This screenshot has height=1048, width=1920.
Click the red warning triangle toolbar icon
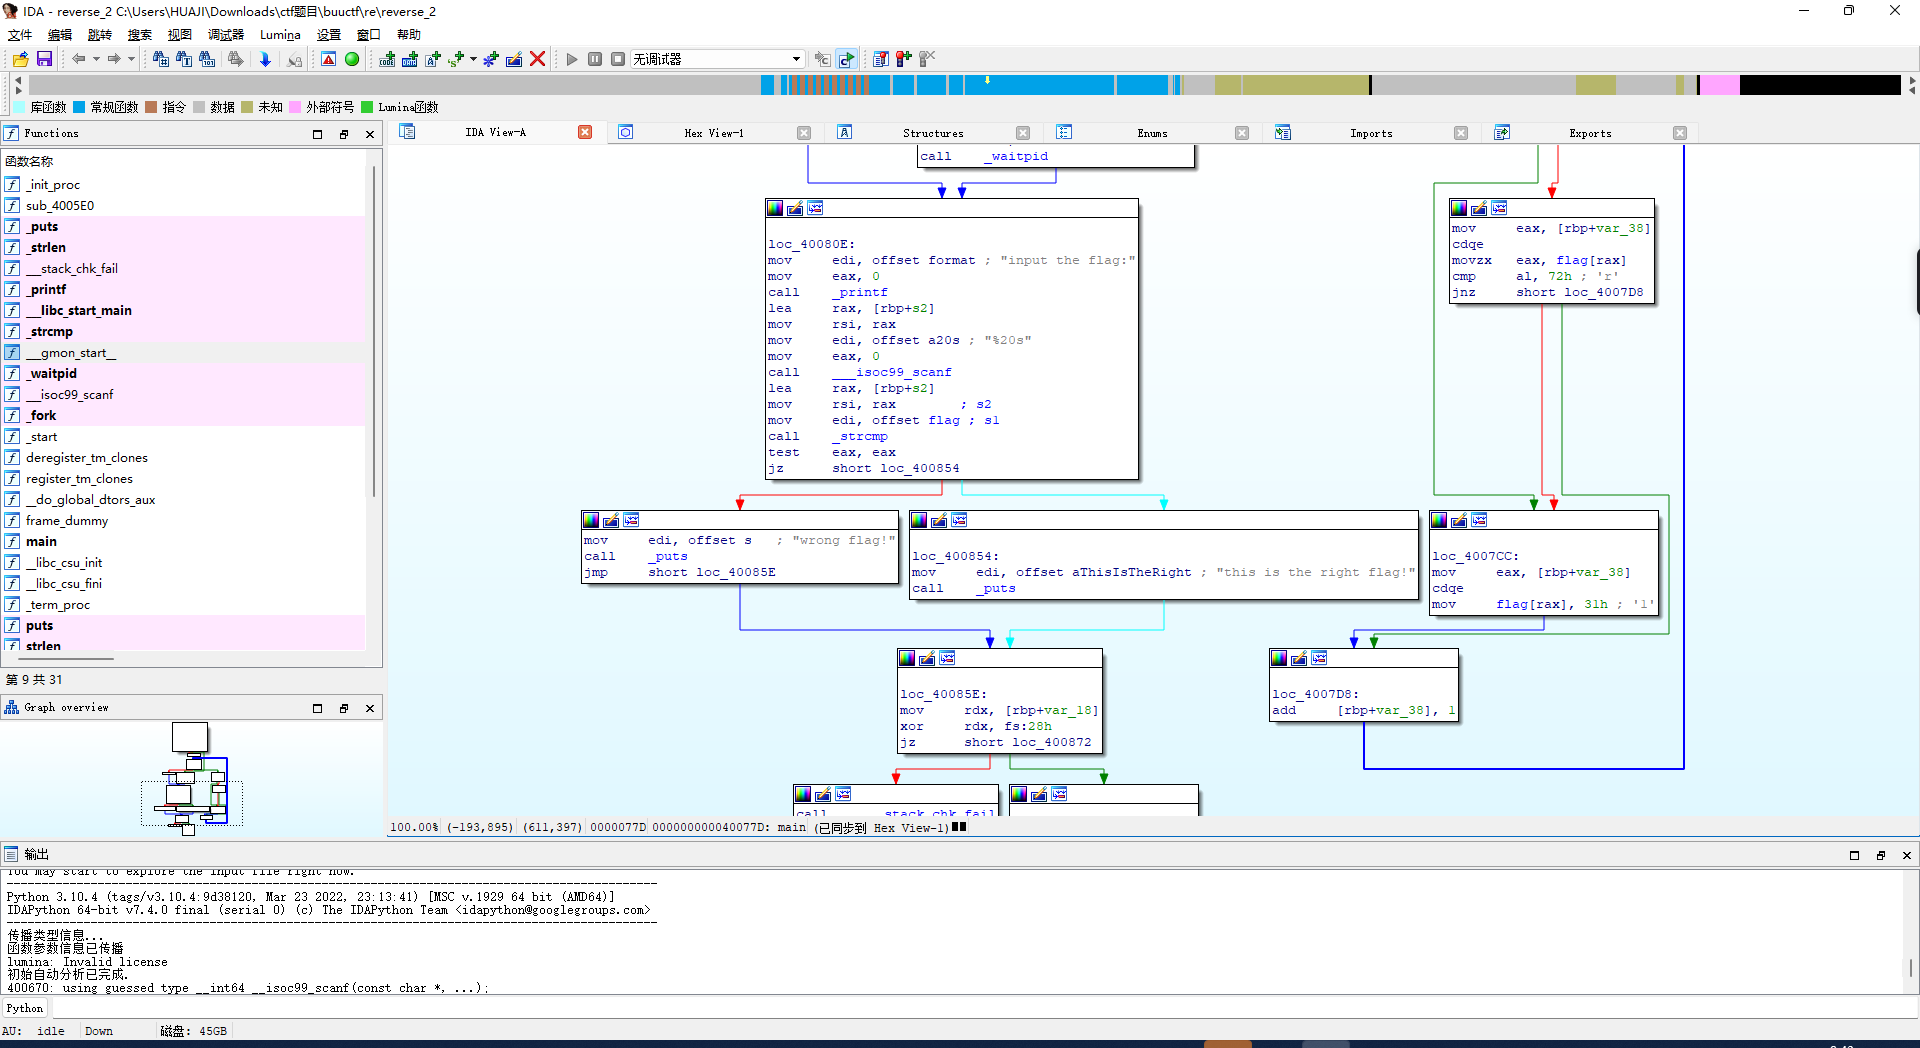pyautogui.click(x=328, y=59)
